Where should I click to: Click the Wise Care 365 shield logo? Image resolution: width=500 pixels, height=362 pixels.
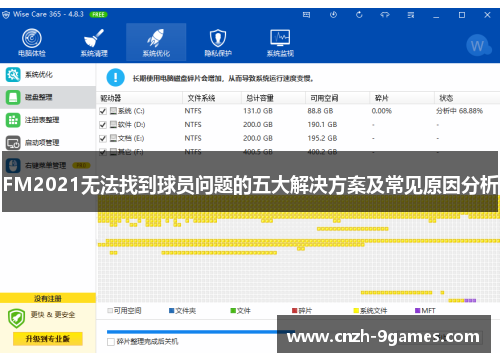pos(6,15)
